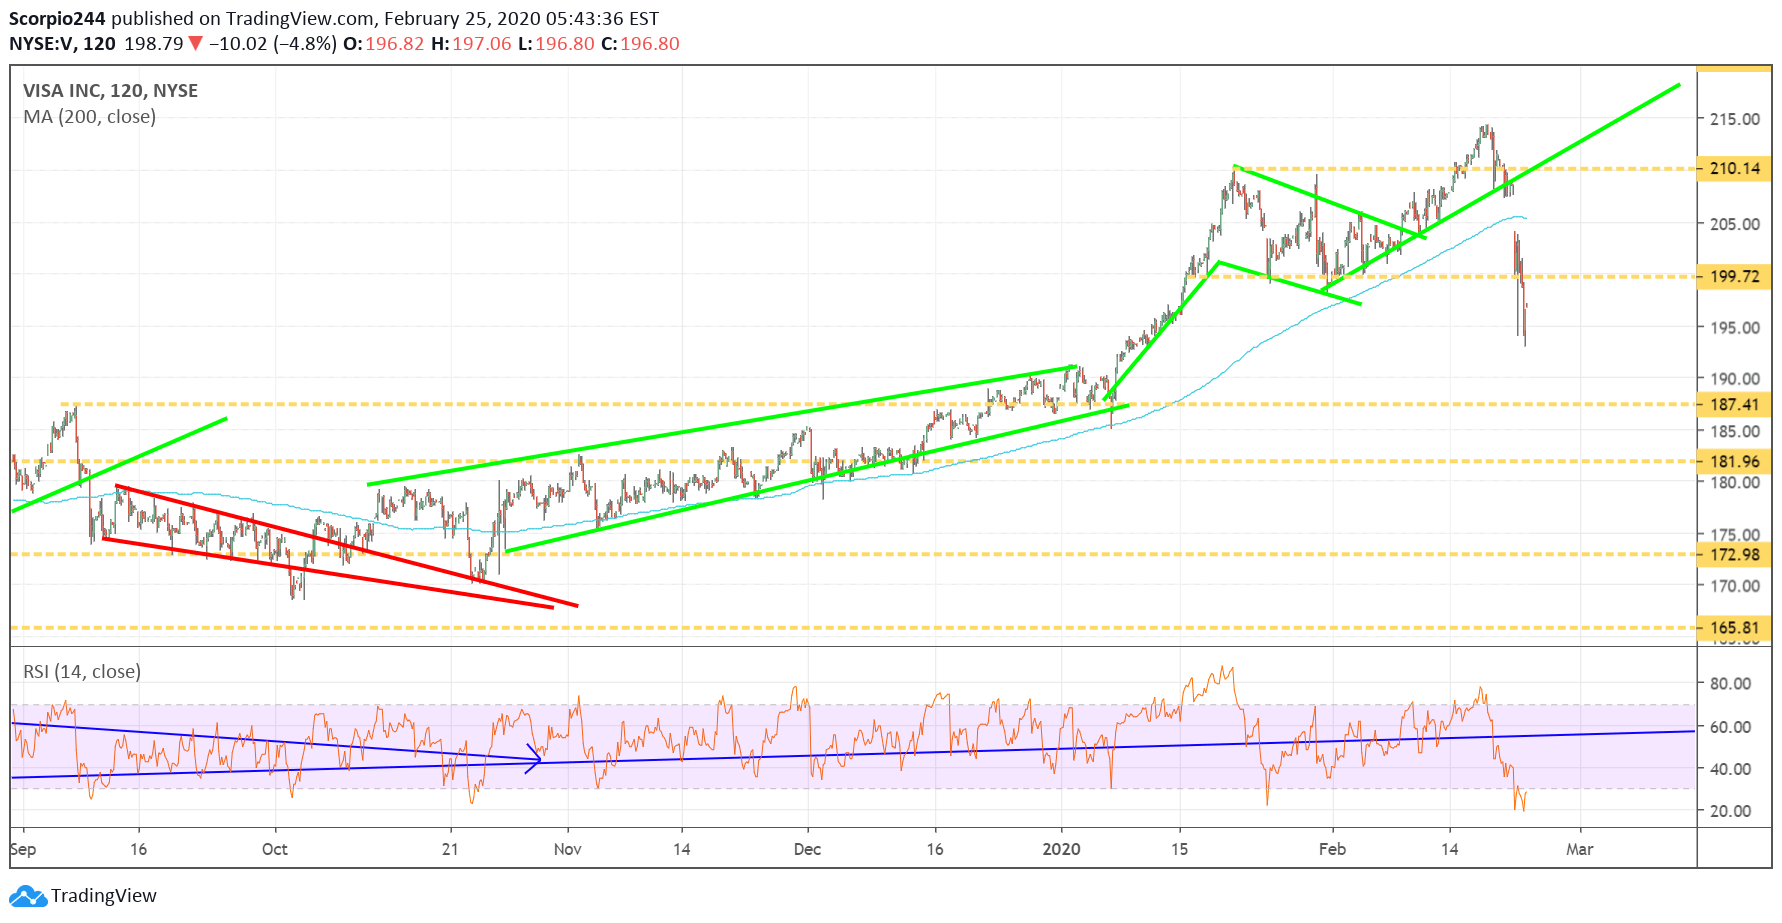Screen dimensions: 1782x923
Task: Click the RSI 60.00 axis value
Action: 1731,727
